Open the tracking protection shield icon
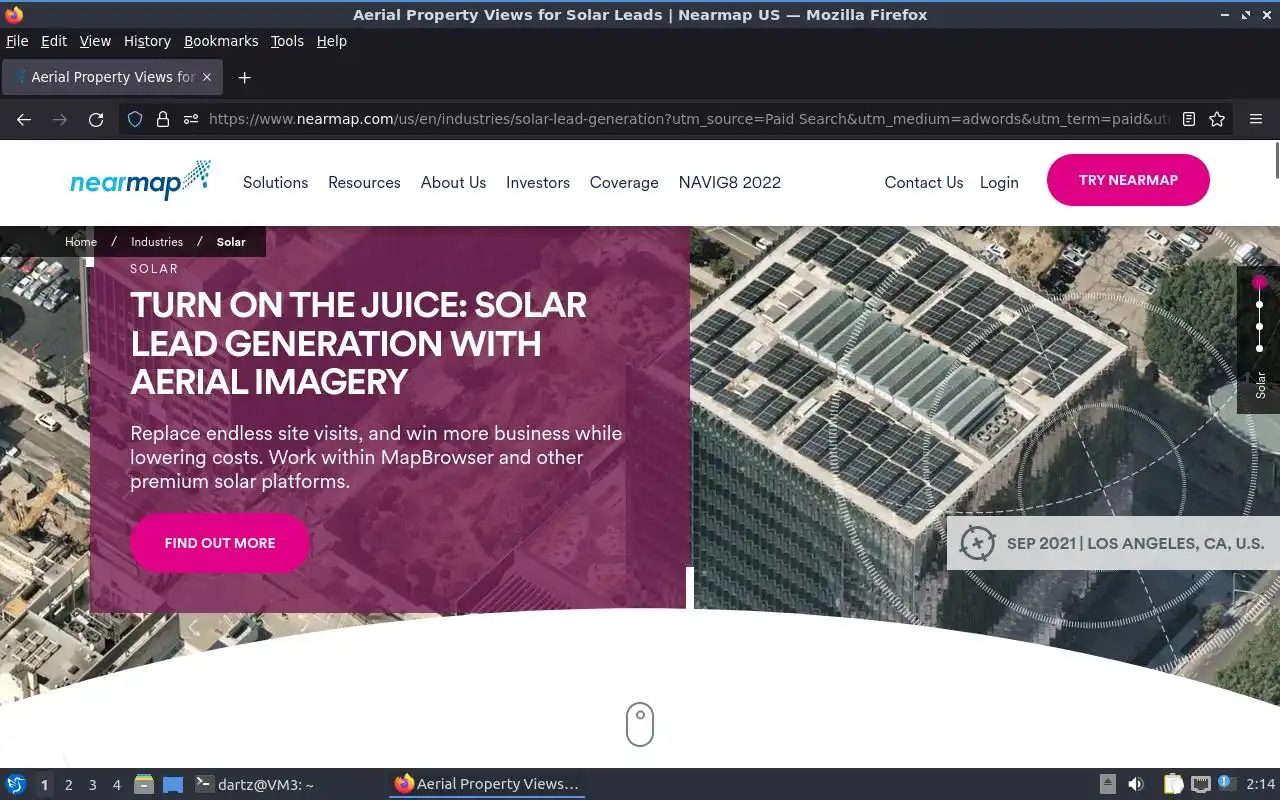The width and height of the screenshot is (1280, 800). (135, 119)
